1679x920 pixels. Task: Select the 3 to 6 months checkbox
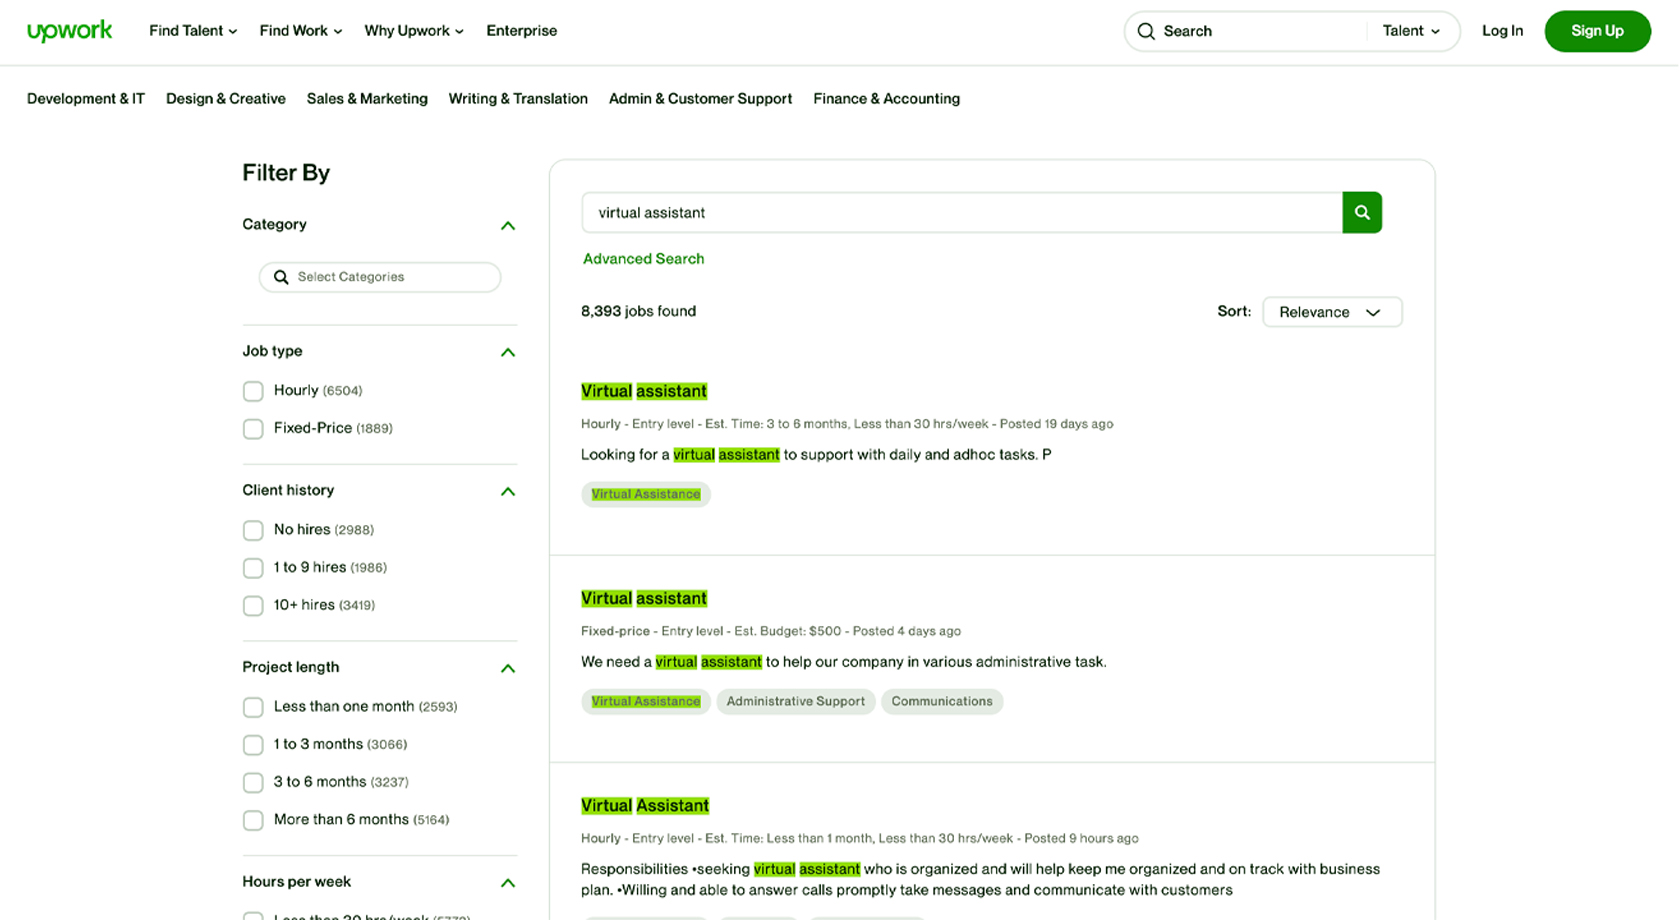tap(253, 783)
